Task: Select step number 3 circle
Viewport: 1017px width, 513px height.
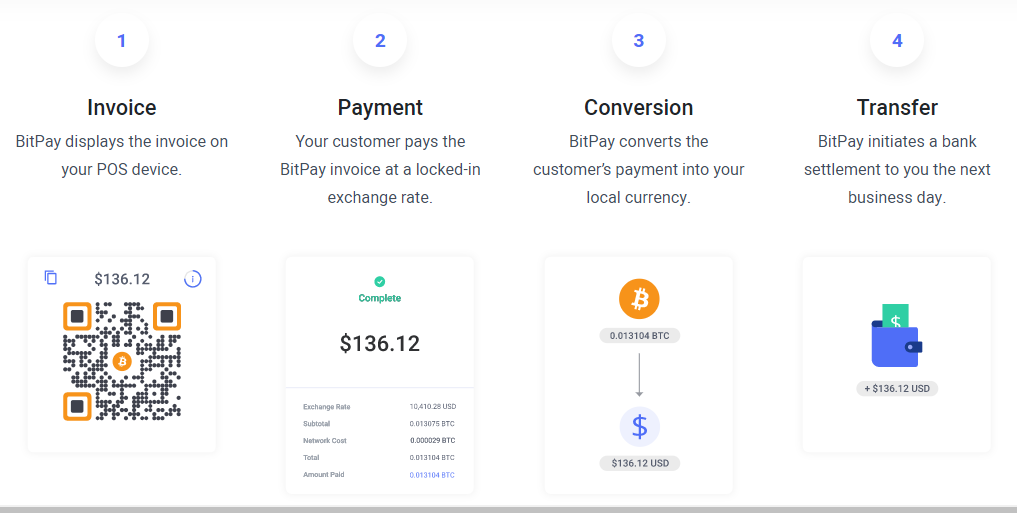Action: [x=639, y=40]
